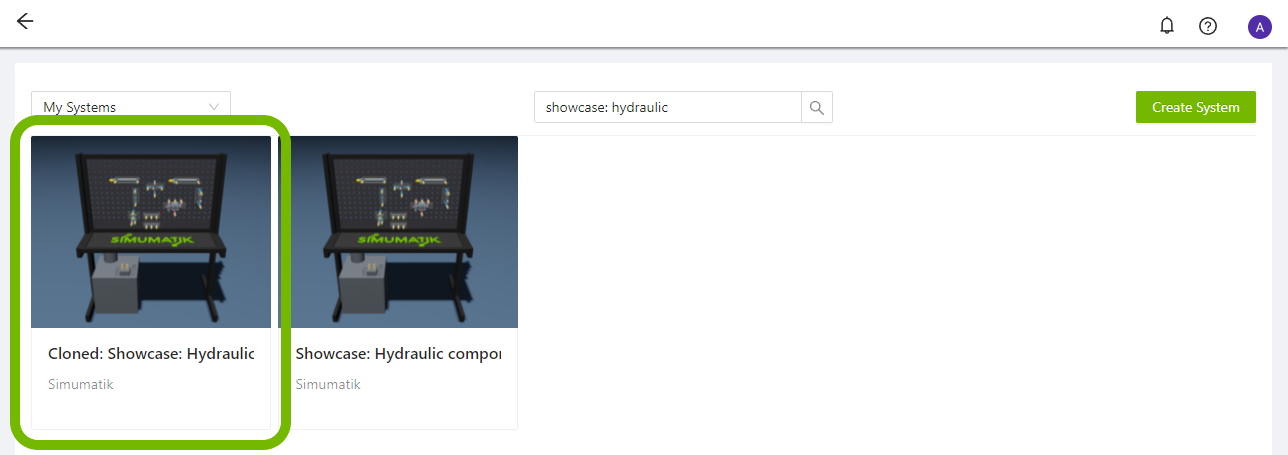This screenshot has height=455, width=1288.
Task: Open the original Showcase Hydraulic components thumbnail
Action: pyautogui.click(x=398, y=231)
